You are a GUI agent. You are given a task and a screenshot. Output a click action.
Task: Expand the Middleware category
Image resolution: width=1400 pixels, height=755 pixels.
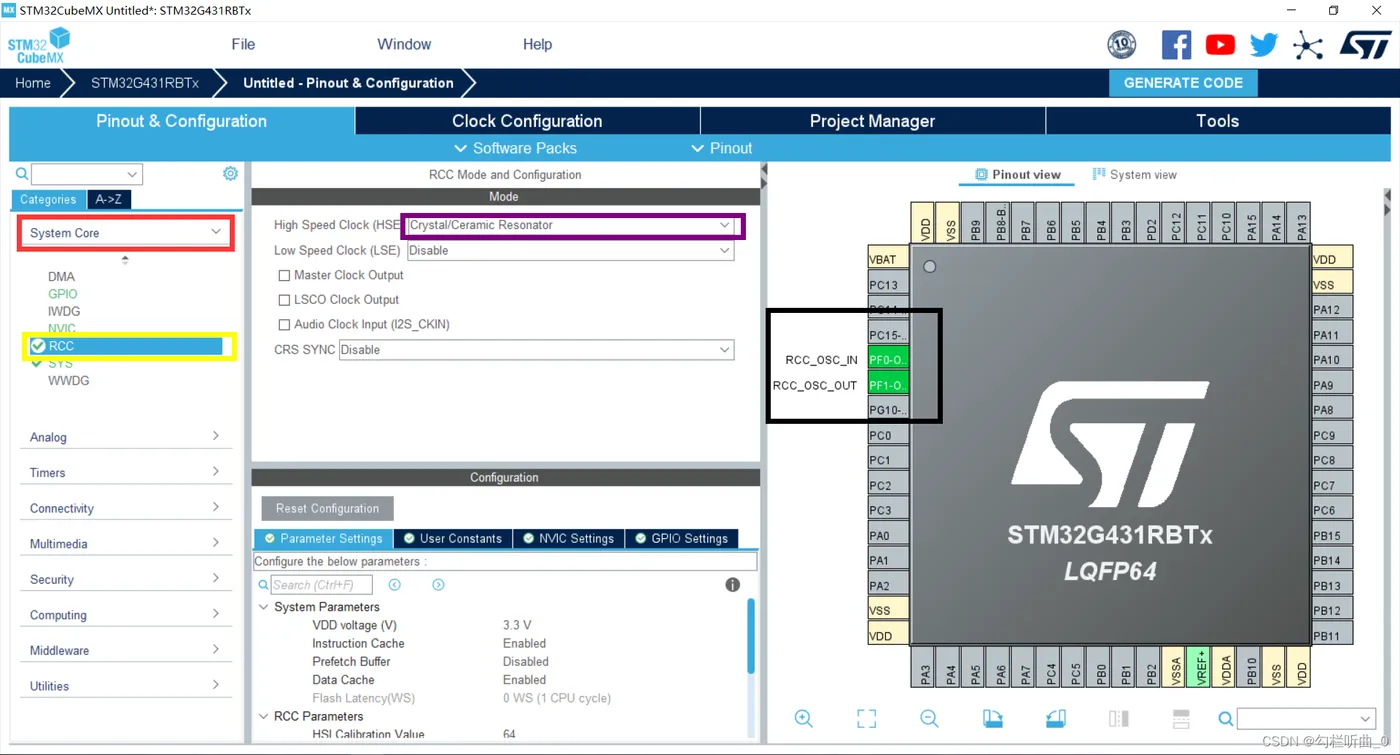[x=125, y=650]
